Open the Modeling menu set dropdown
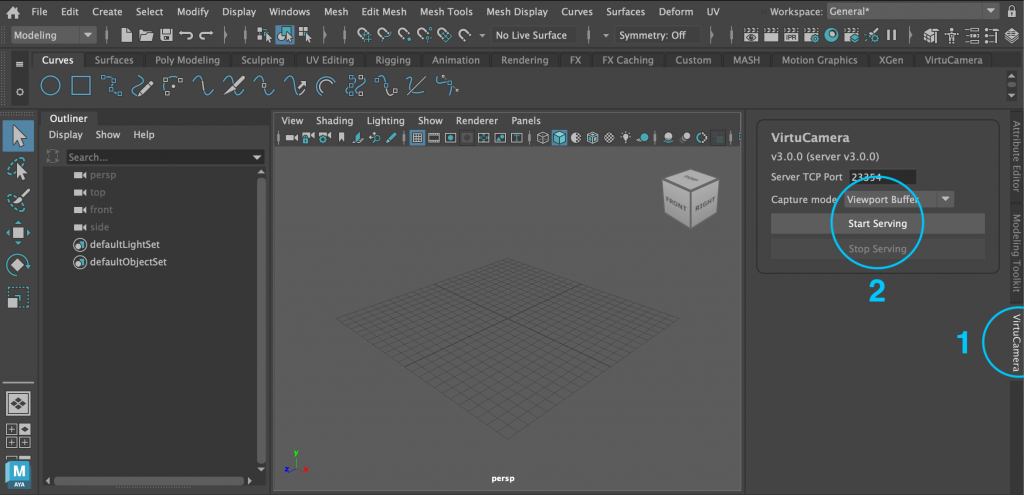This screenshot has width=1024, height=495. tap(54, 35)
